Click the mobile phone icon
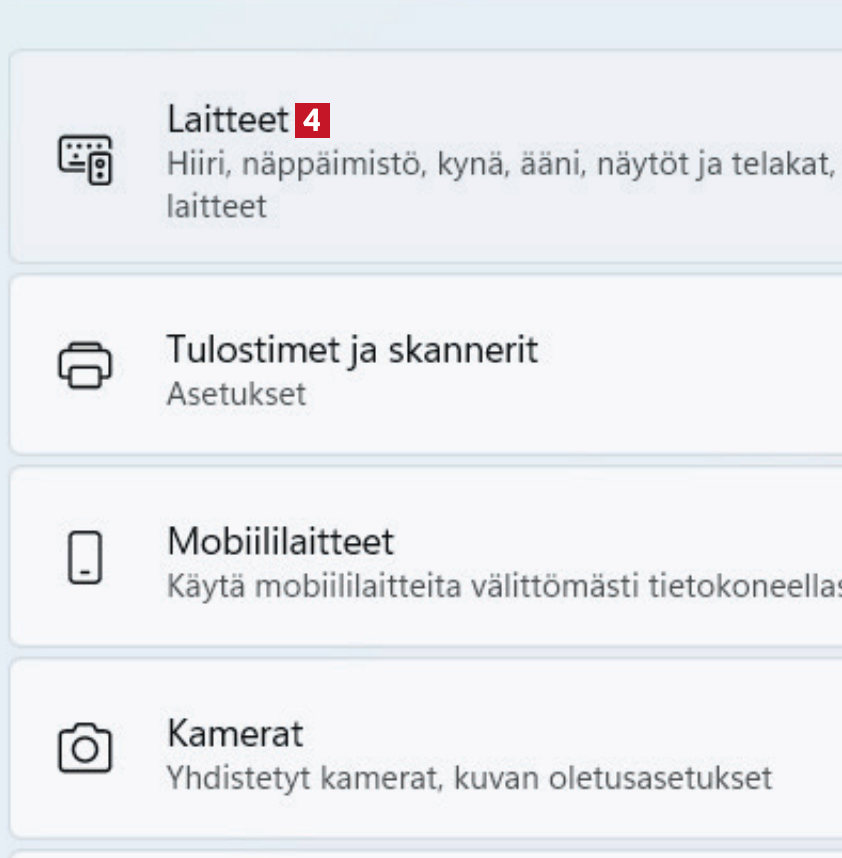The width and height of the screenshot is (842, 858). tap(85, 557)
